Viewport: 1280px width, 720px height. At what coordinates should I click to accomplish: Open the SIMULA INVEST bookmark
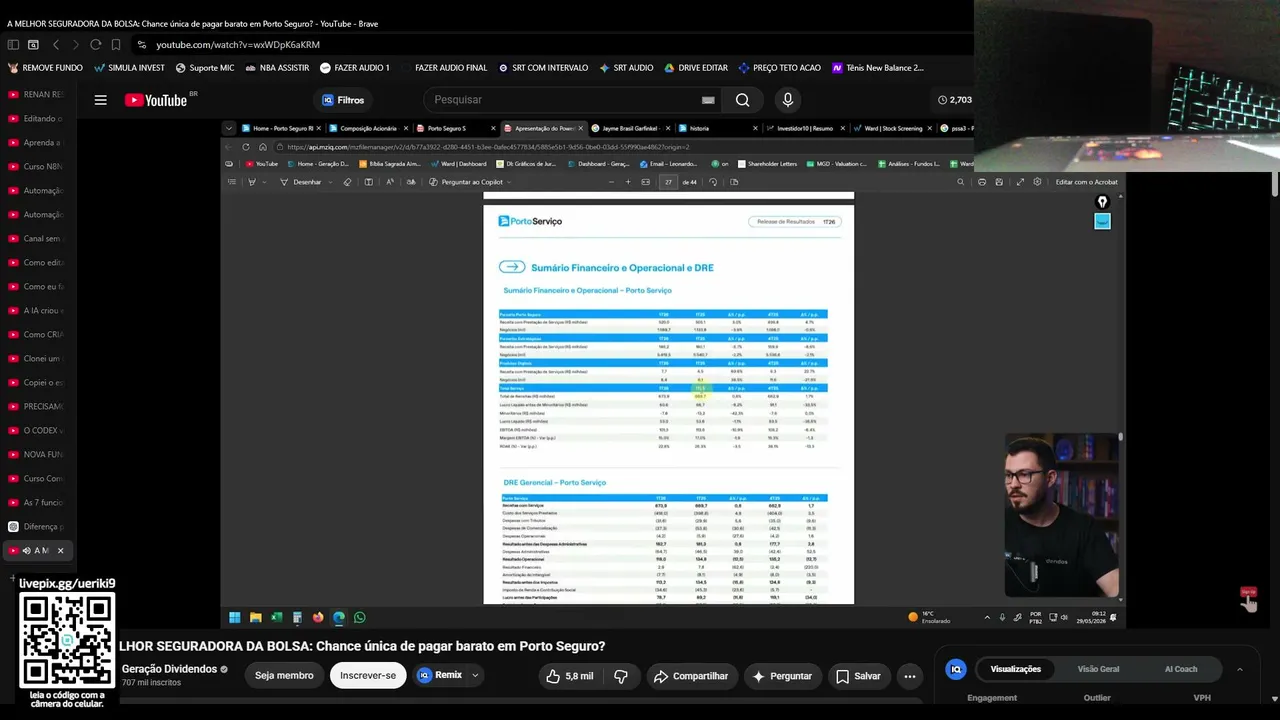[129, 68]
